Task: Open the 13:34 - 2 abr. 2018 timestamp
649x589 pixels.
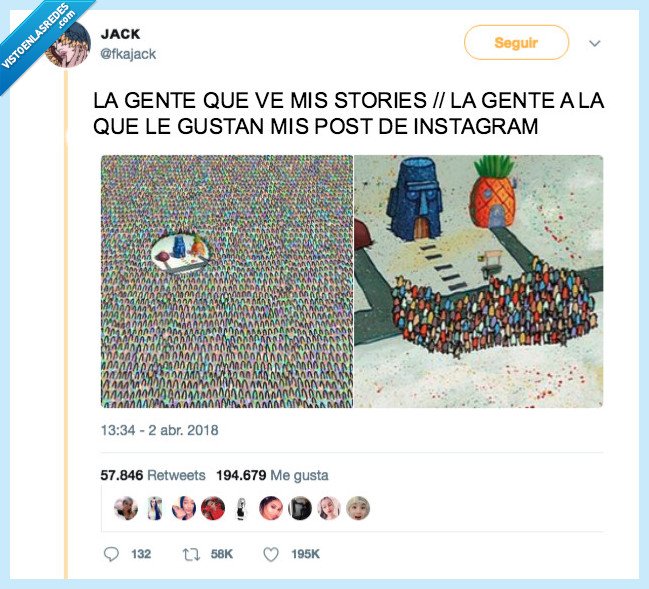Action: click(159, 430)
